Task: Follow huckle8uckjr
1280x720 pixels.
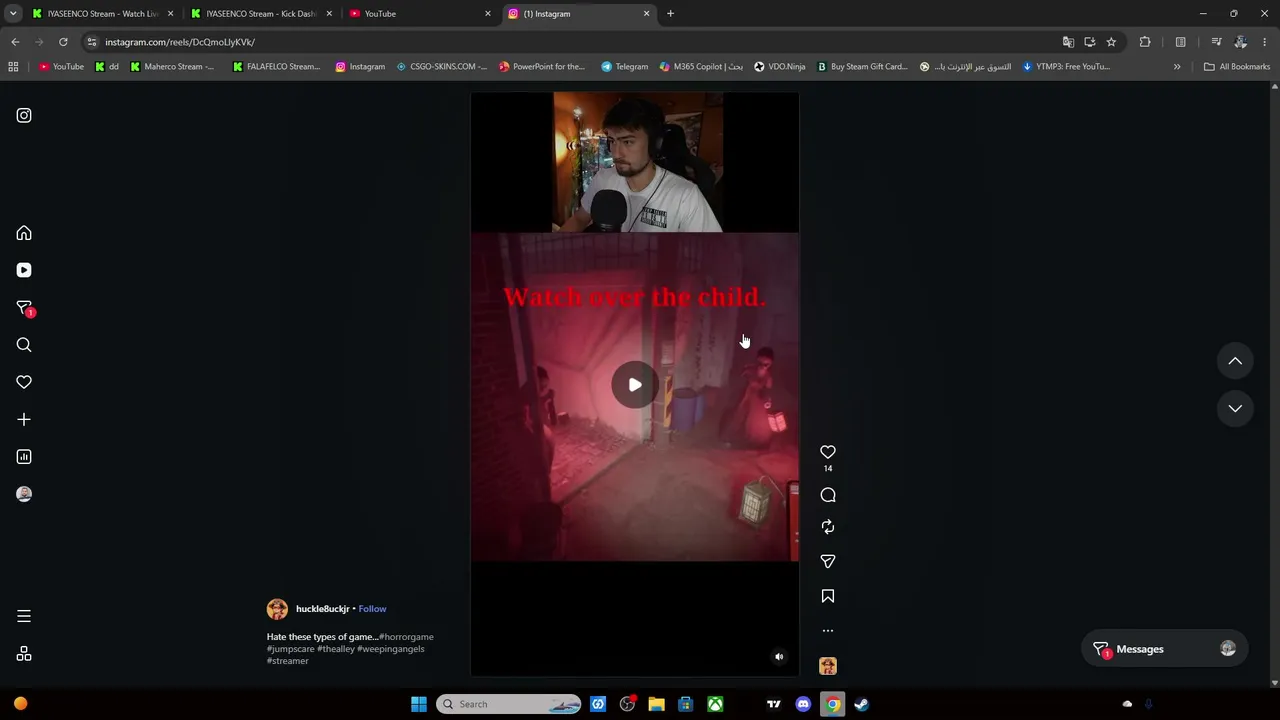Action: [372, 609]
